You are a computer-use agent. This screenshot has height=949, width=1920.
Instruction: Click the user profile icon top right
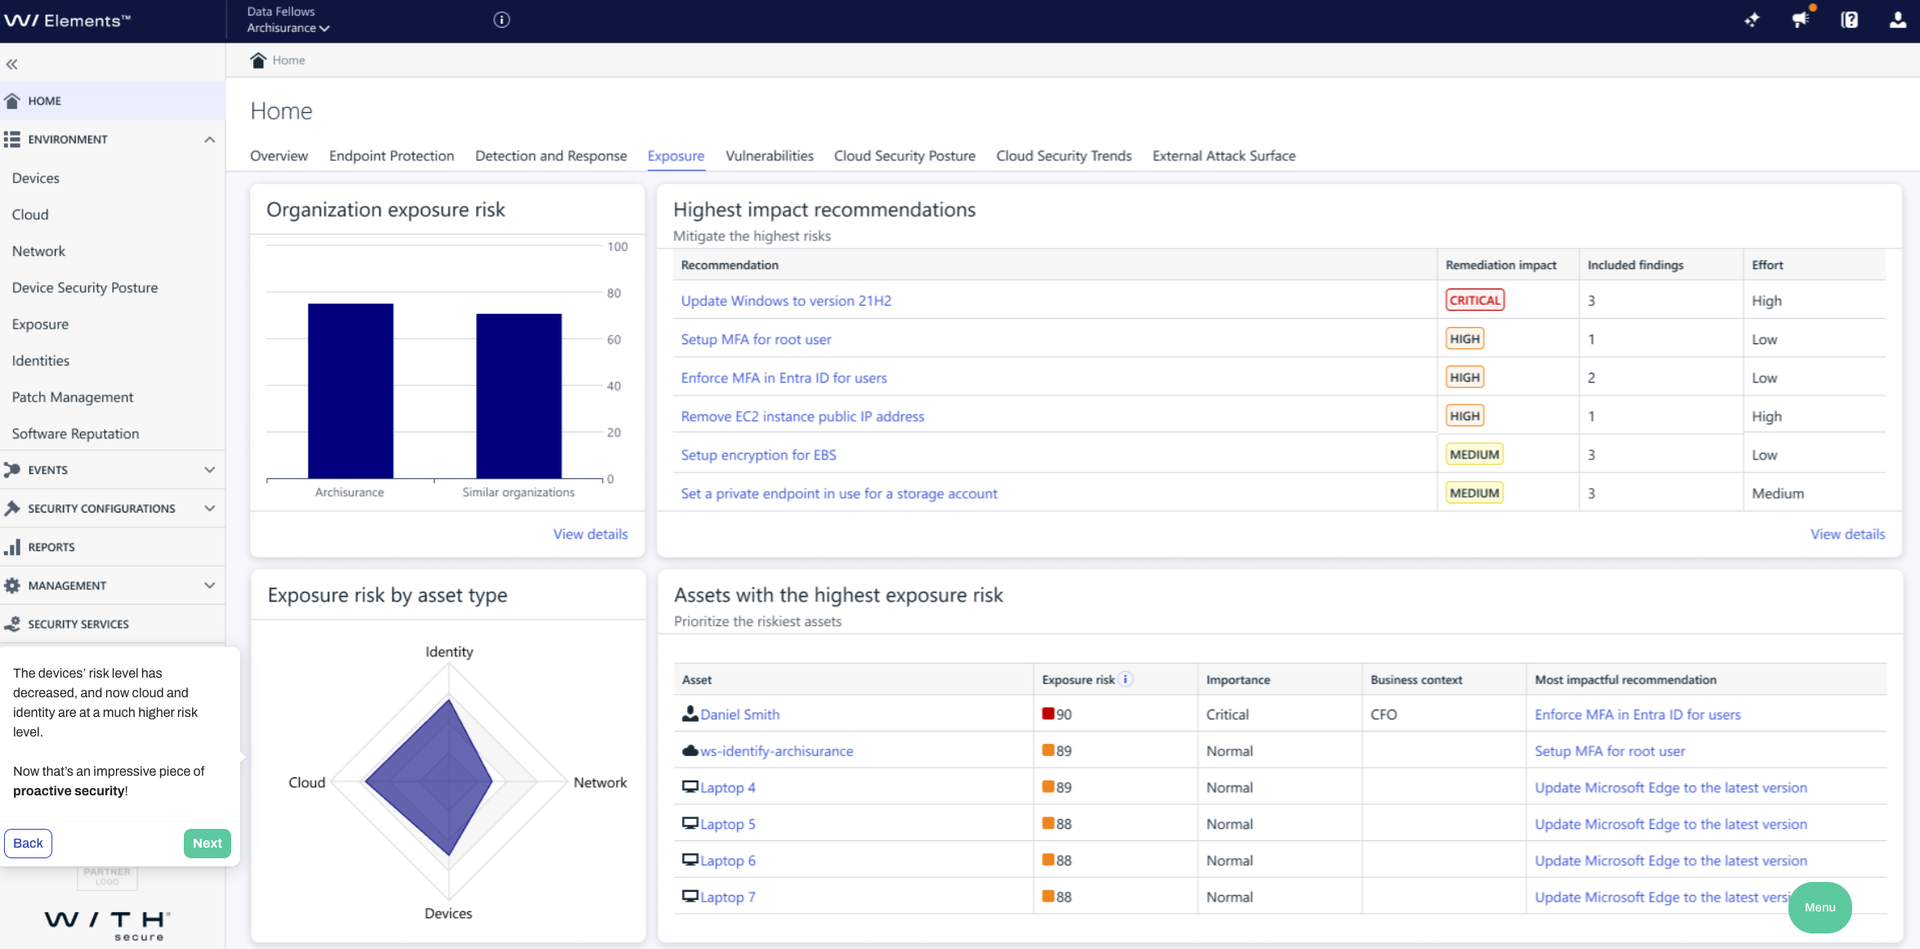[1897, 20]
